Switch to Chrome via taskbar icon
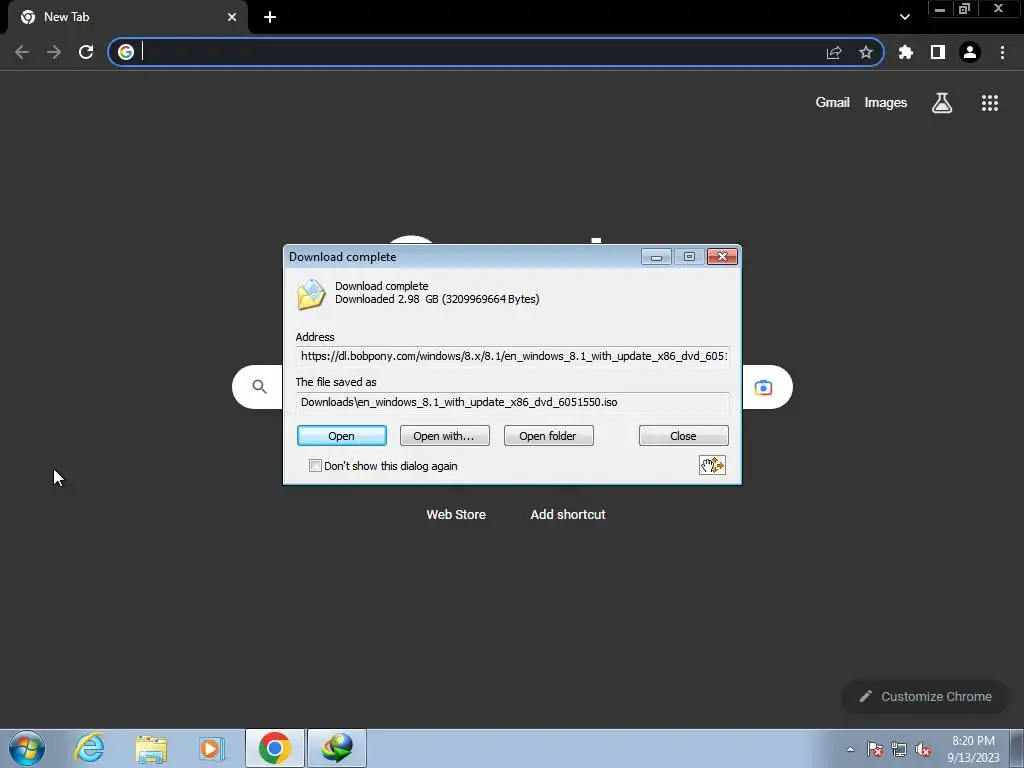Viewport: 1024px width, 768px height. pyautogui.click(x=274, y=748)
